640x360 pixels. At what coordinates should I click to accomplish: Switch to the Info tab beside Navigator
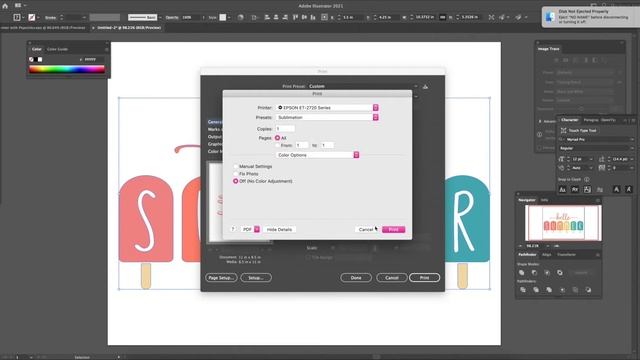coord(544,200)
